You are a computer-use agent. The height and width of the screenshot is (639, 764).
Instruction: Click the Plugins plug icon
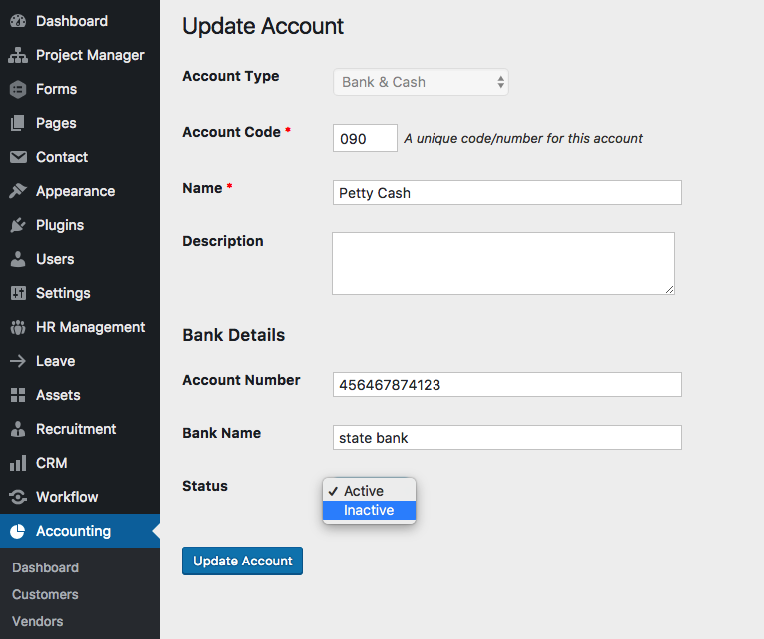(x=18, y=225)
